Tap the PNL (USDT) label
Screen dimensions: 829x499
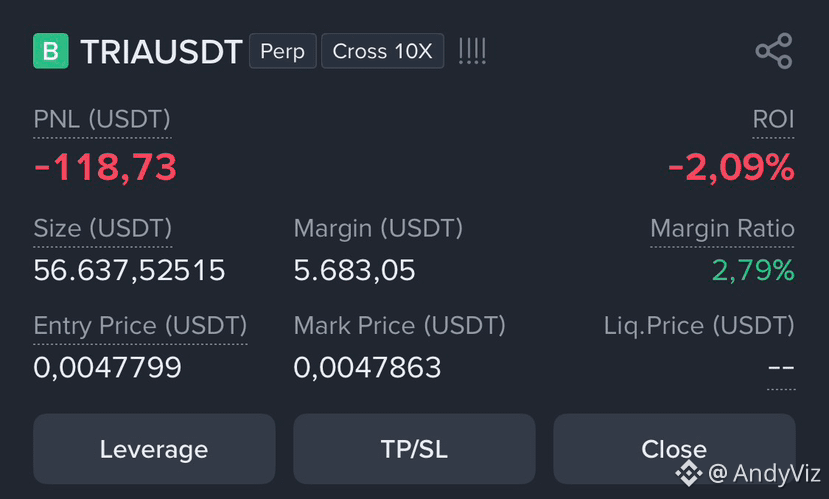click(102, 119)
